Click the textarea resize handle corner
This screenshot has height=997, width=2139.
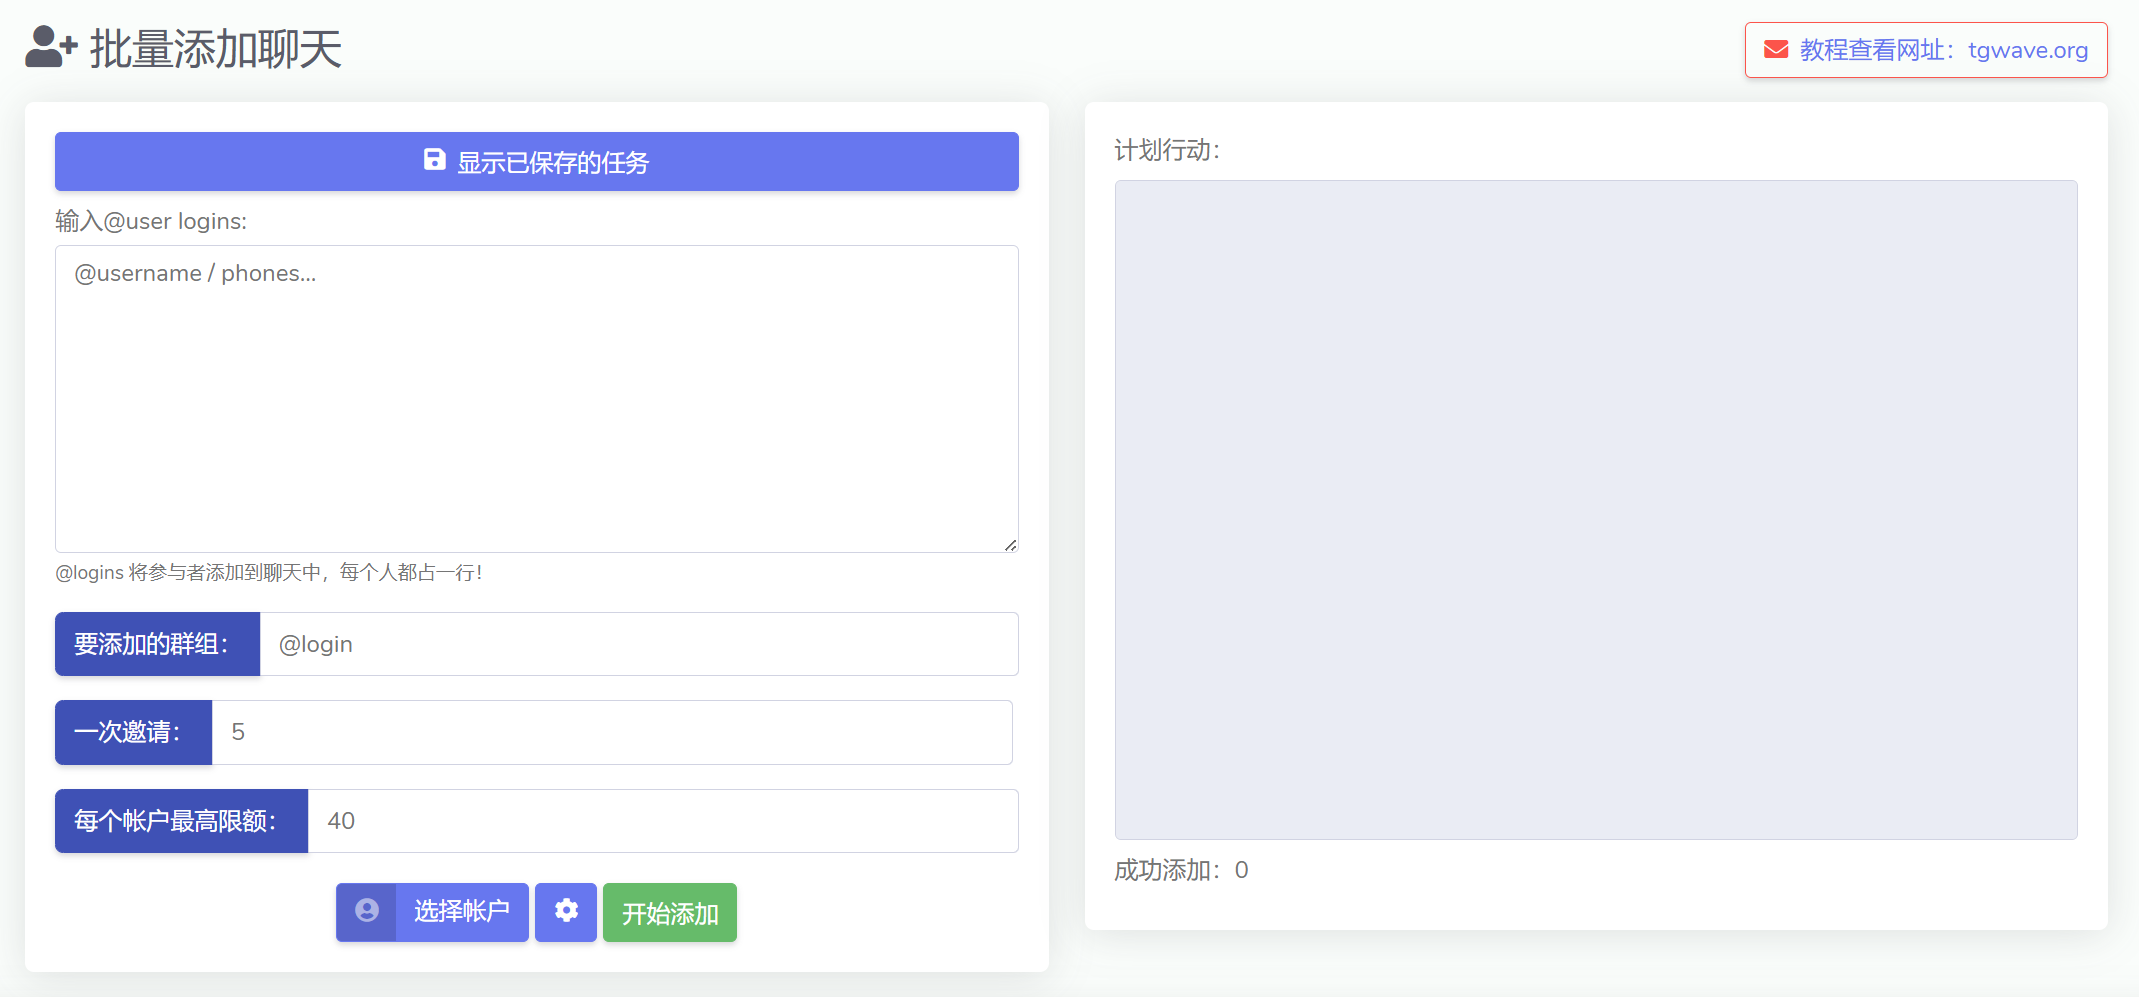pyautogui.click(x=1011, y=545)
